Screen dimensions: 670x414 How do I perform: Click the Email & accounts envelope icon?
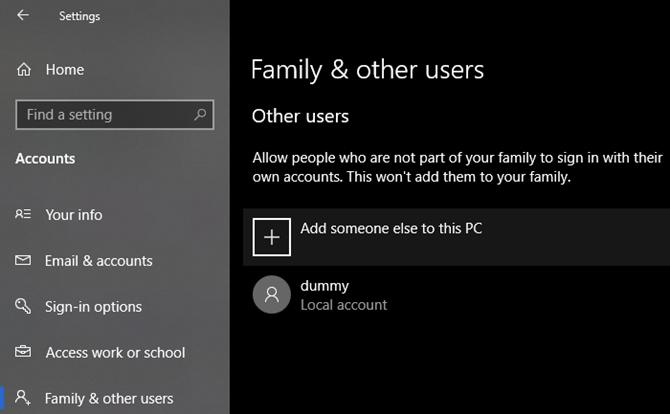tap(23, 260)
